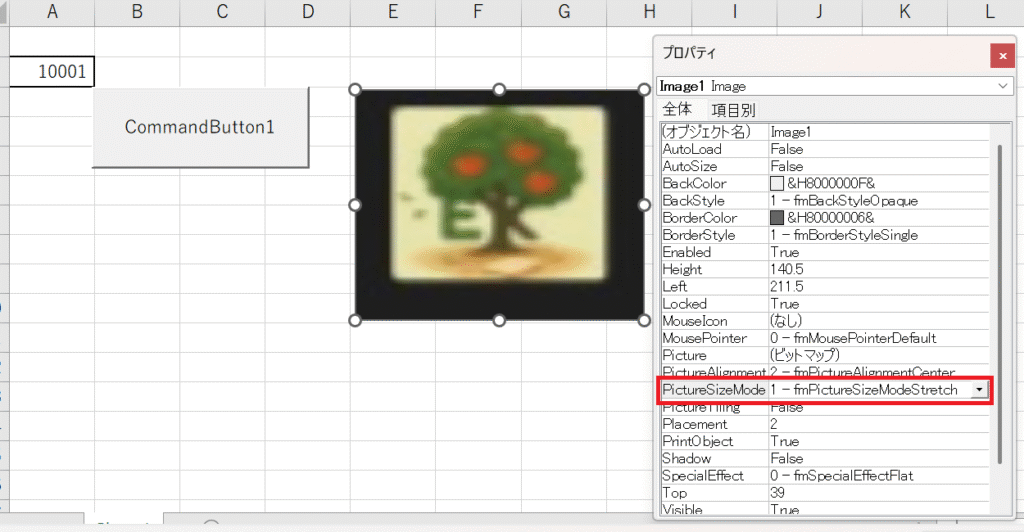Click the CommandButton1 button
1024x532 pixels.
200,127
